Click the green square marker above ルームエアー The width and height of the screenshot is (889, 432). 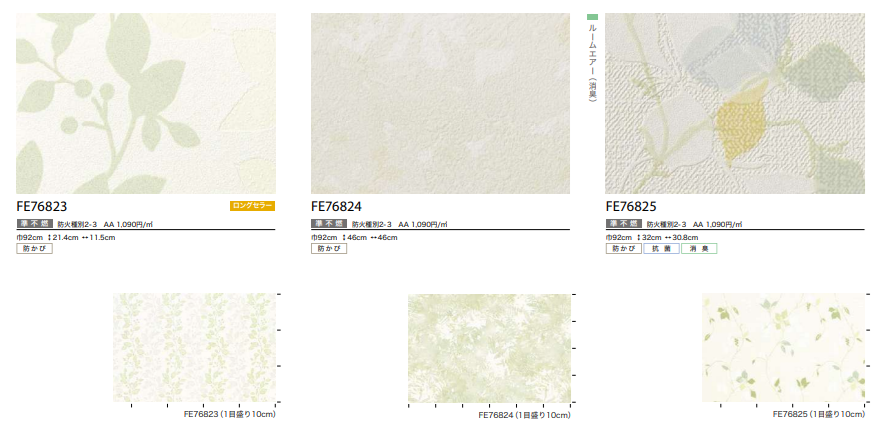pyautogui.click(x=591, y=18)
